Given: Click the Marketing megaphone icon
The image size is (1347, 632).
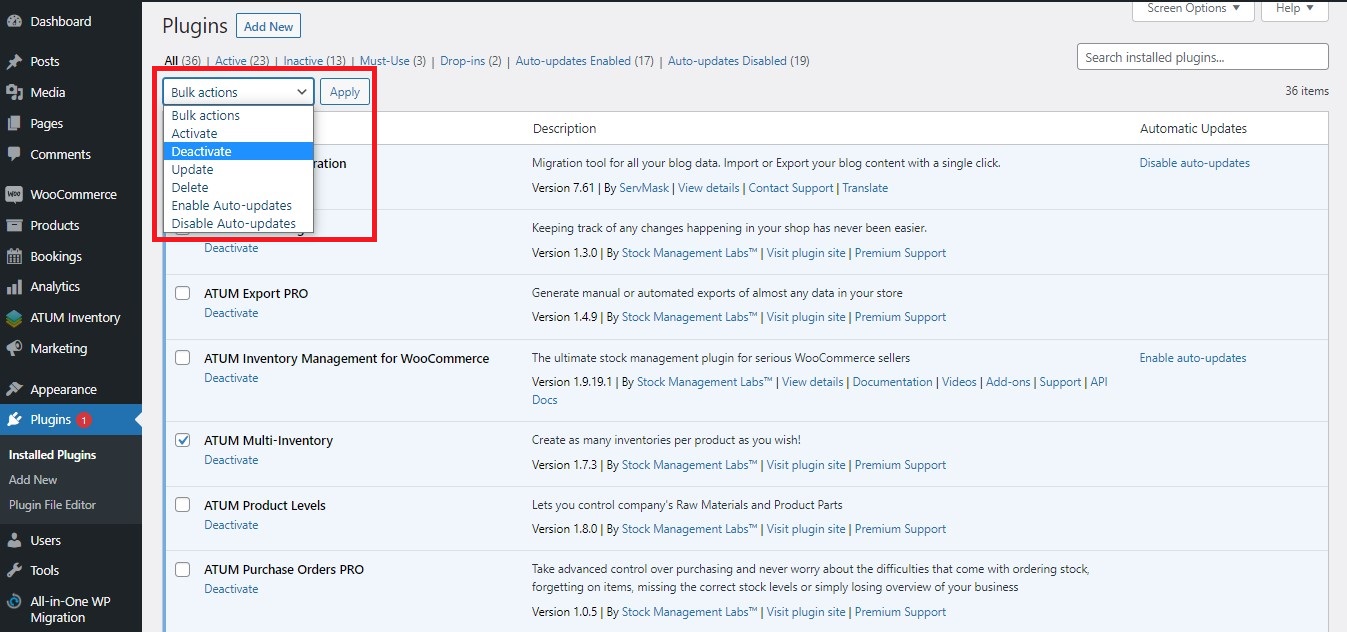Looking at the screenshot, I should pos(14,348).
